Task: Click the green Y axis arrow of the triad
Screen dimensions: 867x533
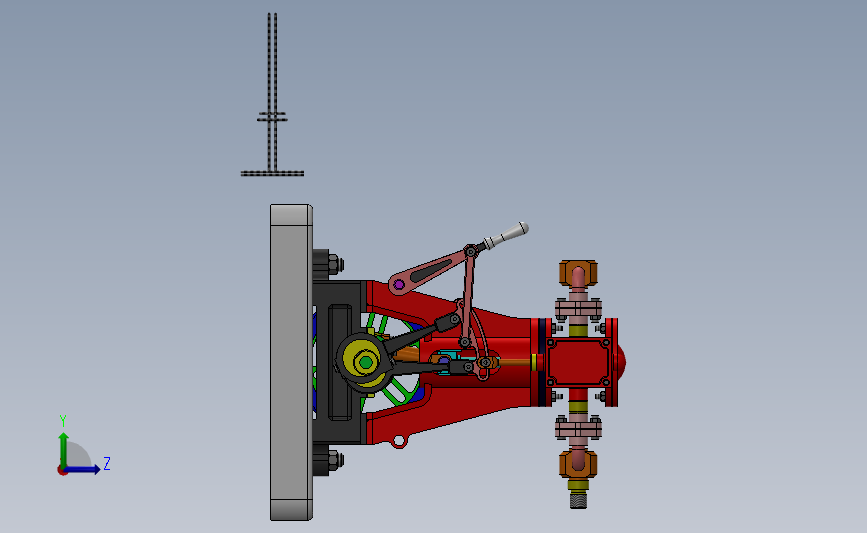Action: (x=64, y=449)
